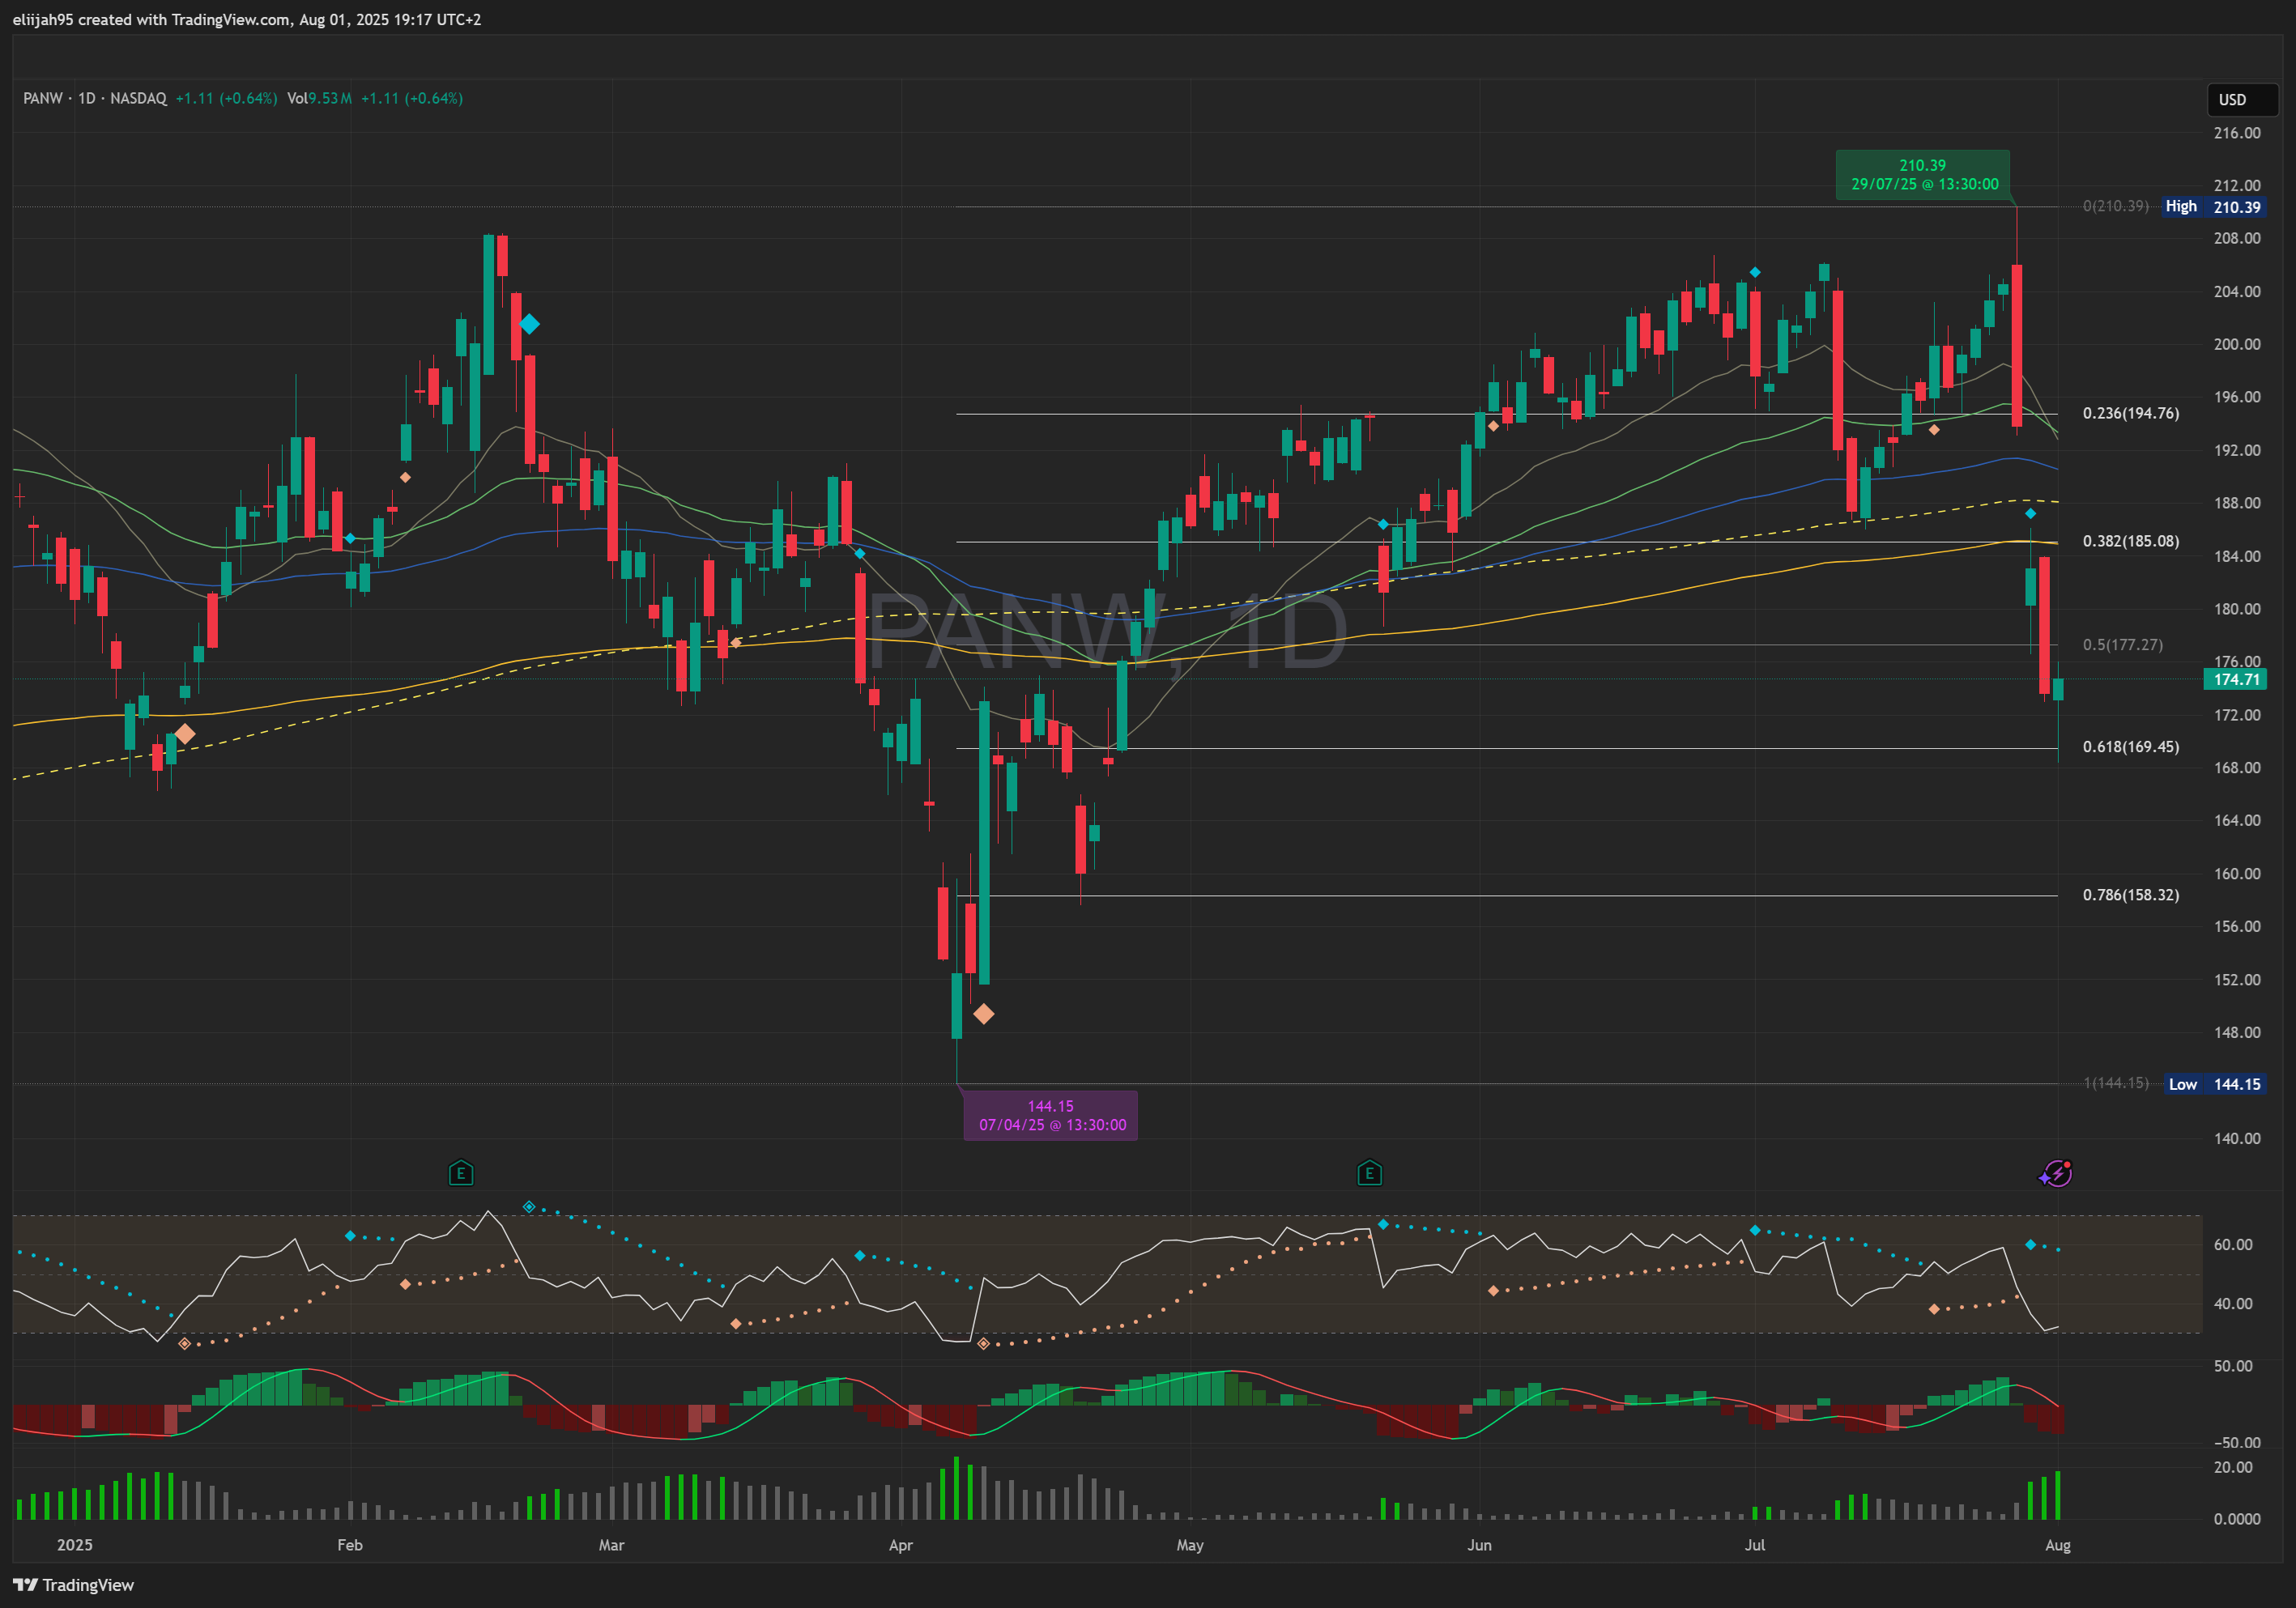Click the orange diamond marker in mid-January
Viewport: 2296px width, 1608px height.
[184, 734]
